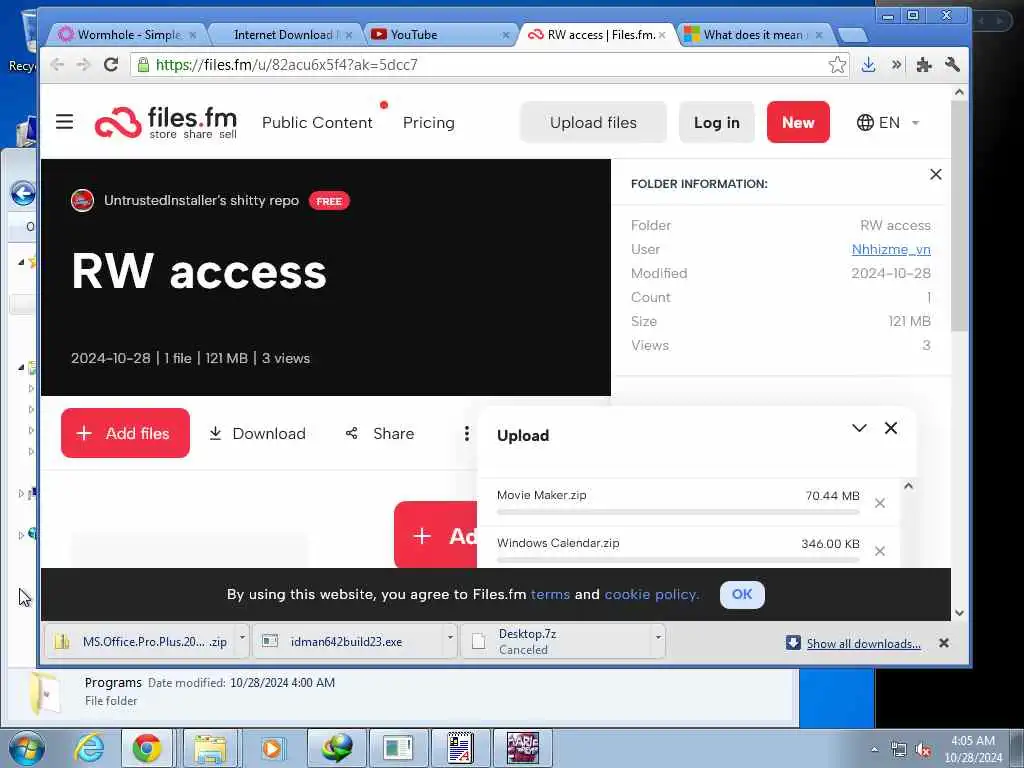Open the Pricing page

(428, 122)
